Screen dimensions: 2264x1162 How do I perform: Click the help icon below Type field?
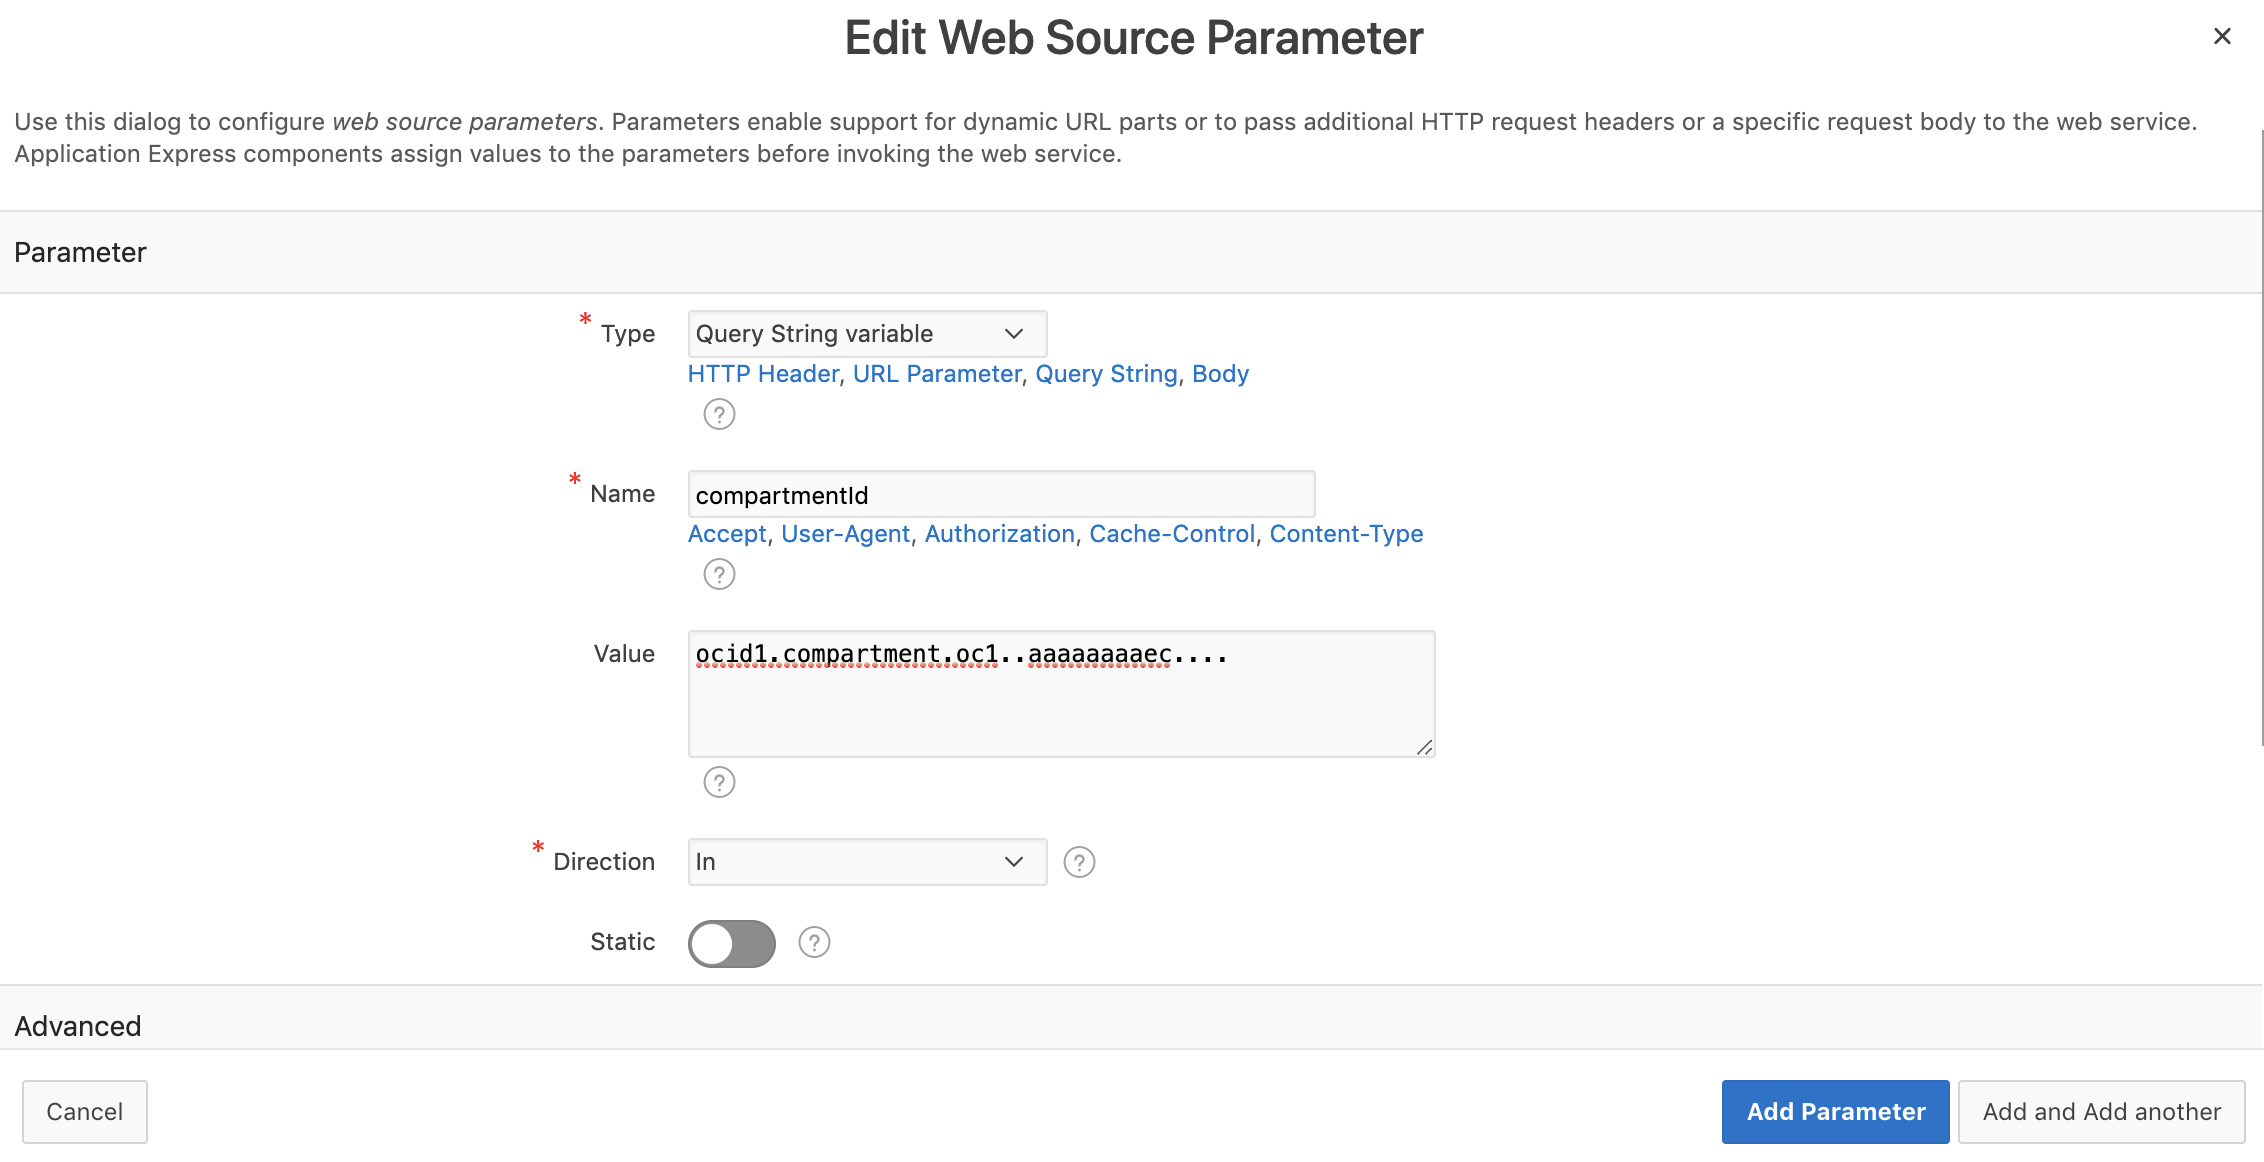click(719, 414)
